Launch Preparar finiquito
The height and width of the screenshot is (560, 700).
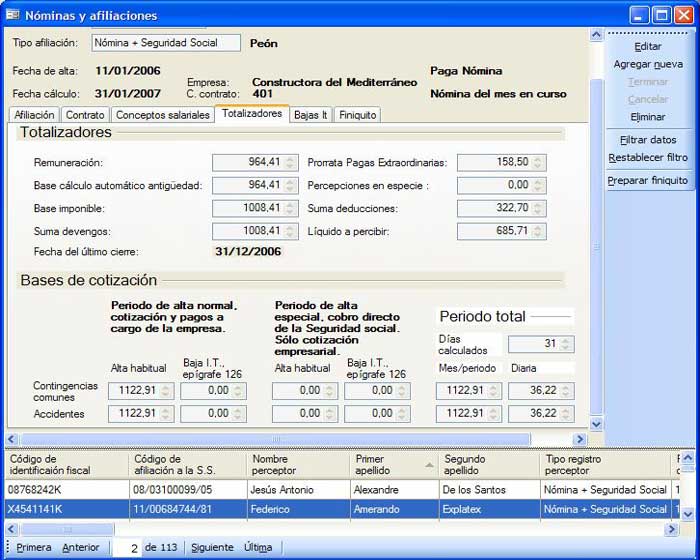pos(648,180)
